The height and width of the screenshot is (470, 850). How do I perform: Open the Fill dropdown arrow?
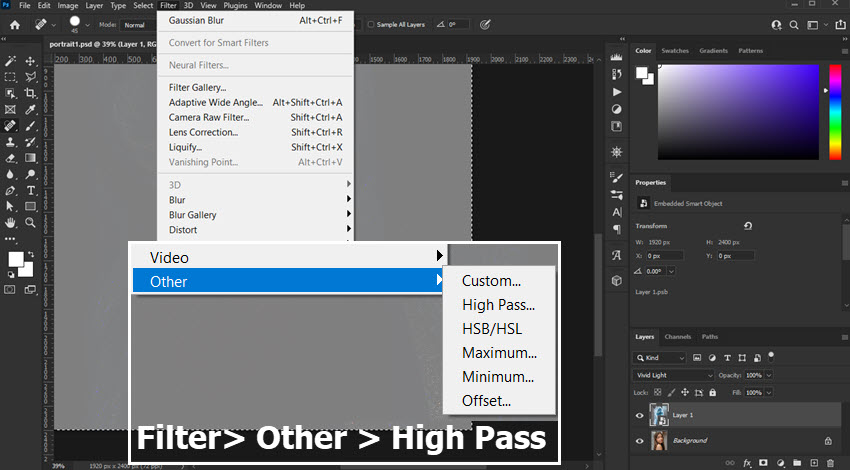pyautogui.click(x=769, y=392)
